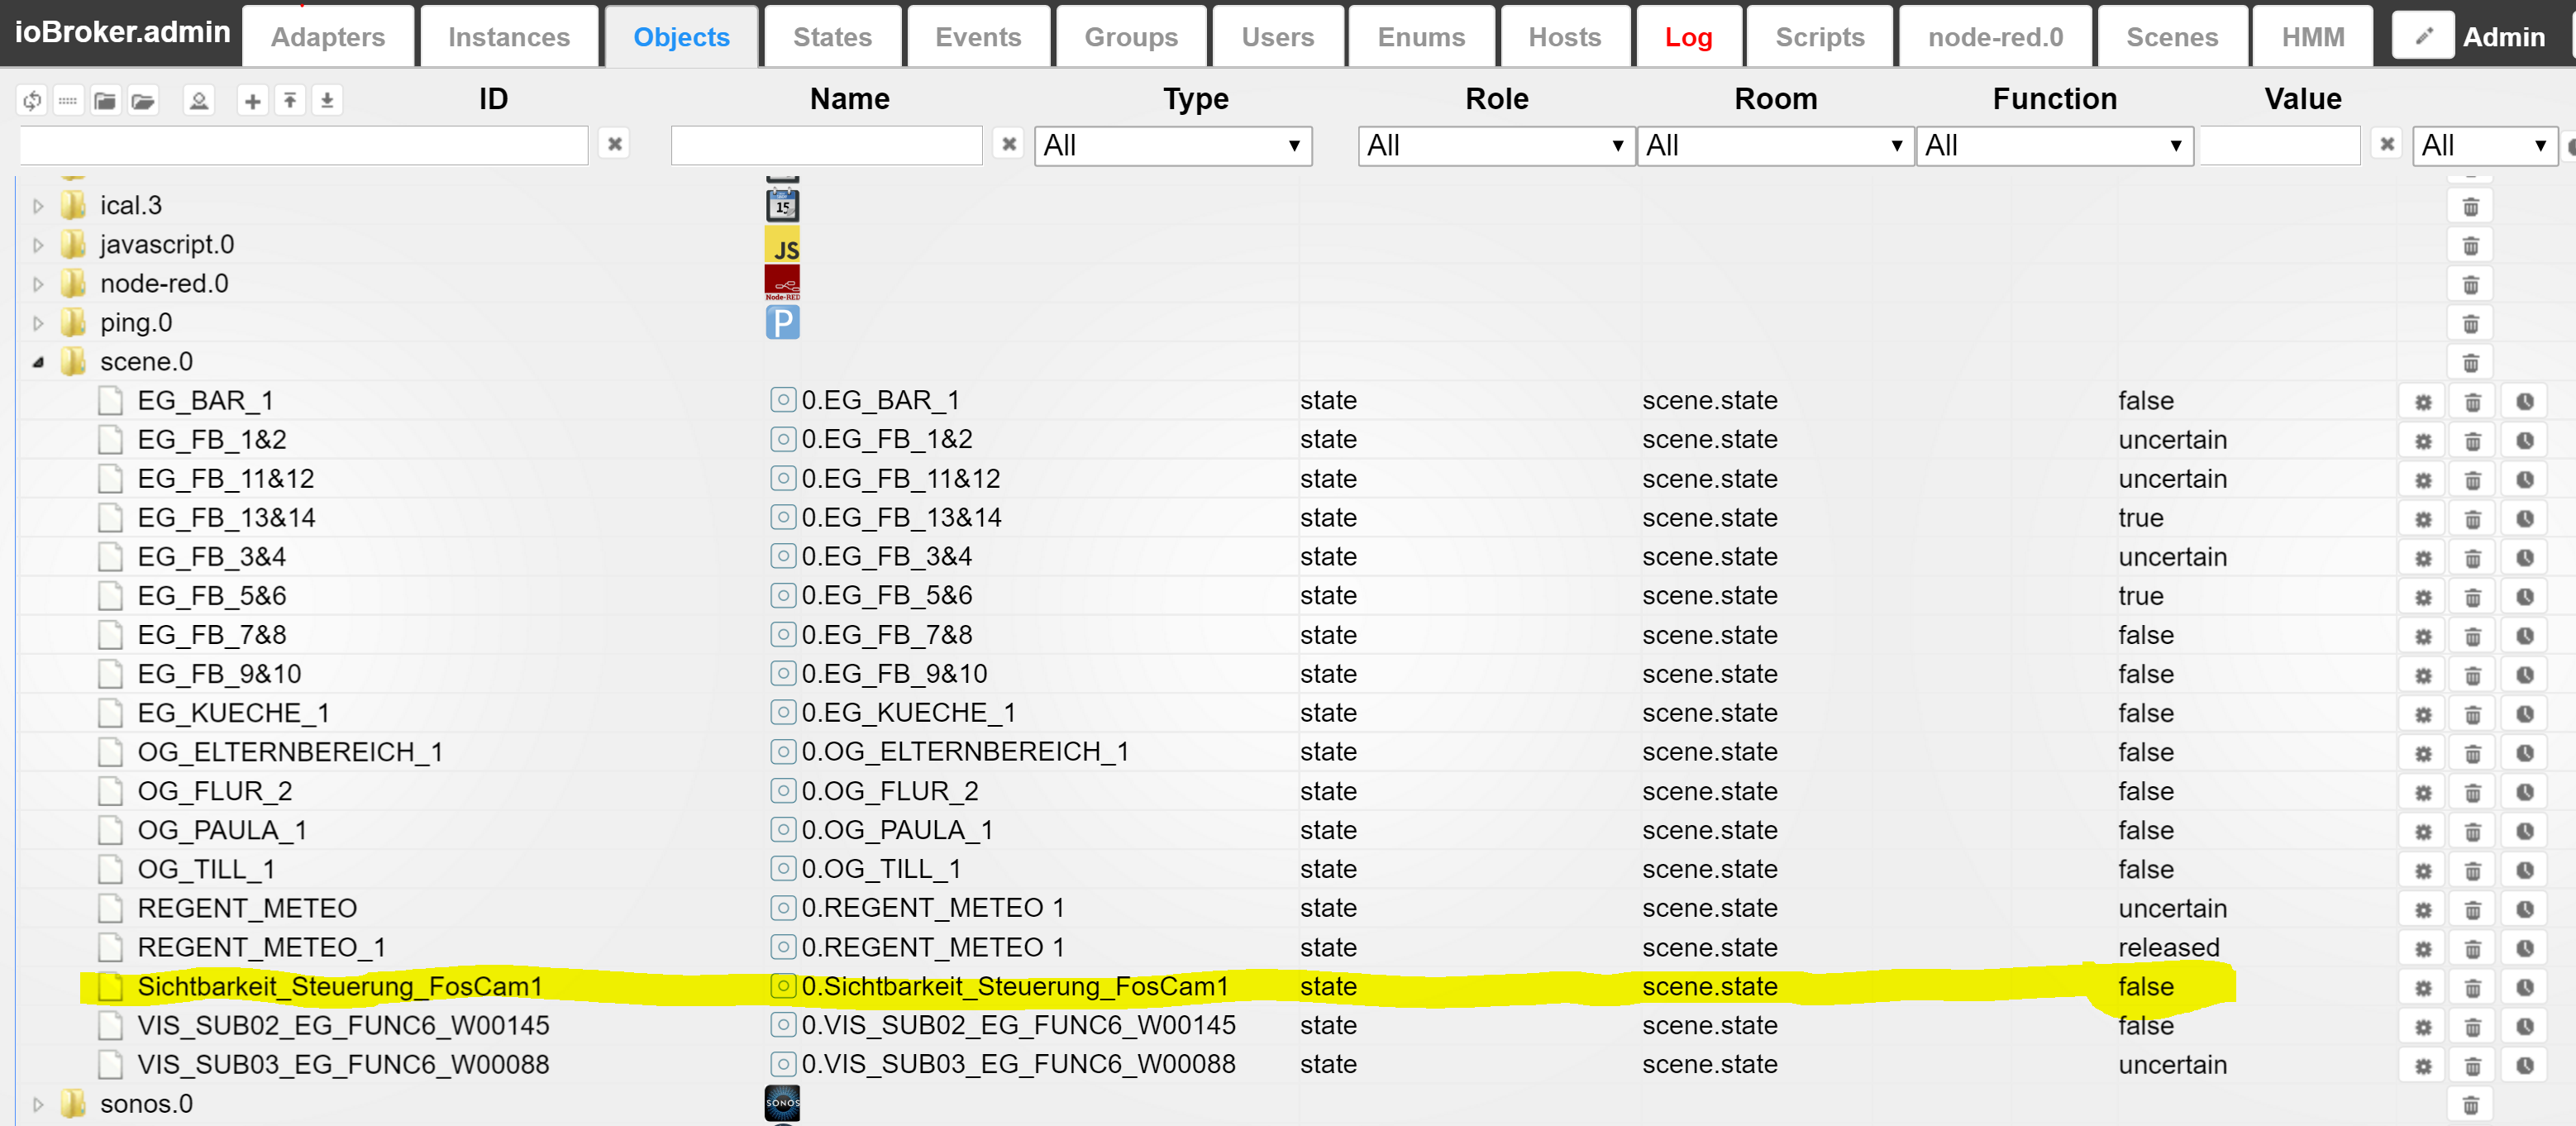
Task: Open the Scenes tab
Action: click(2172, 37)
